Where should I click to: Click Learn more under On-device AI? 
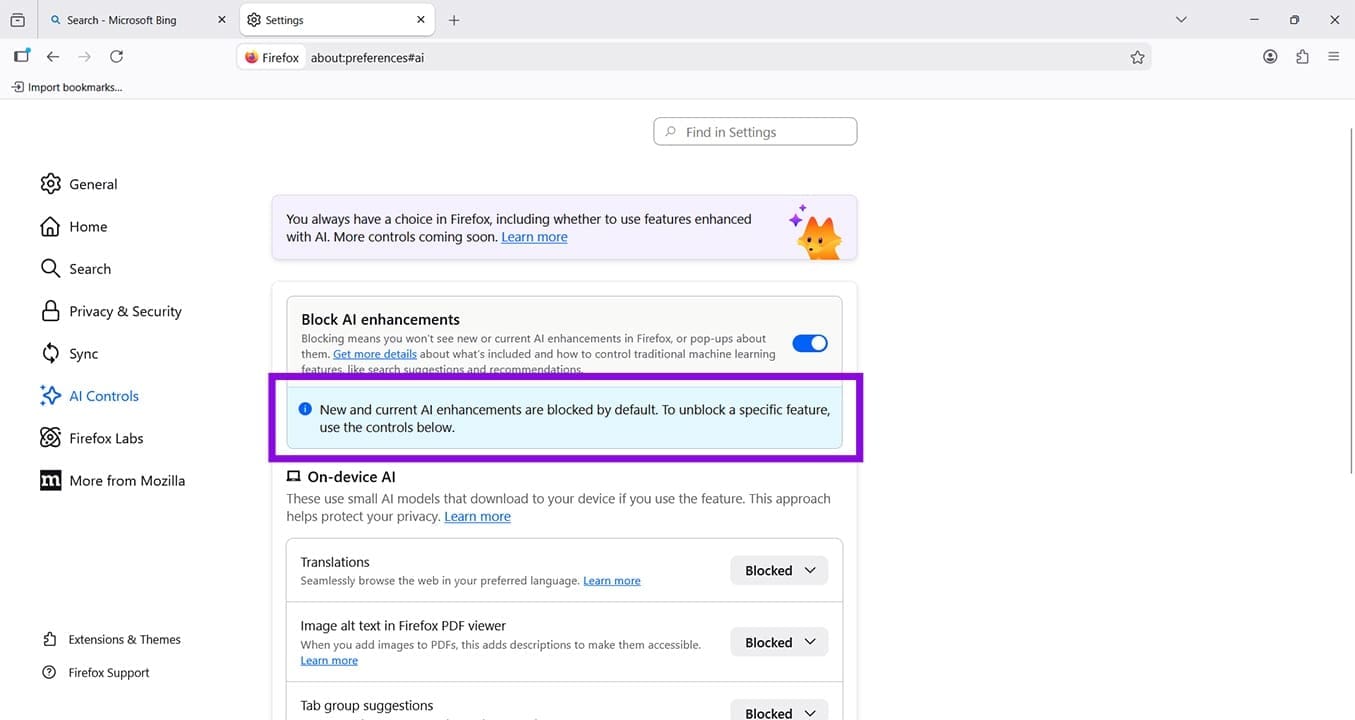(477, 517)
